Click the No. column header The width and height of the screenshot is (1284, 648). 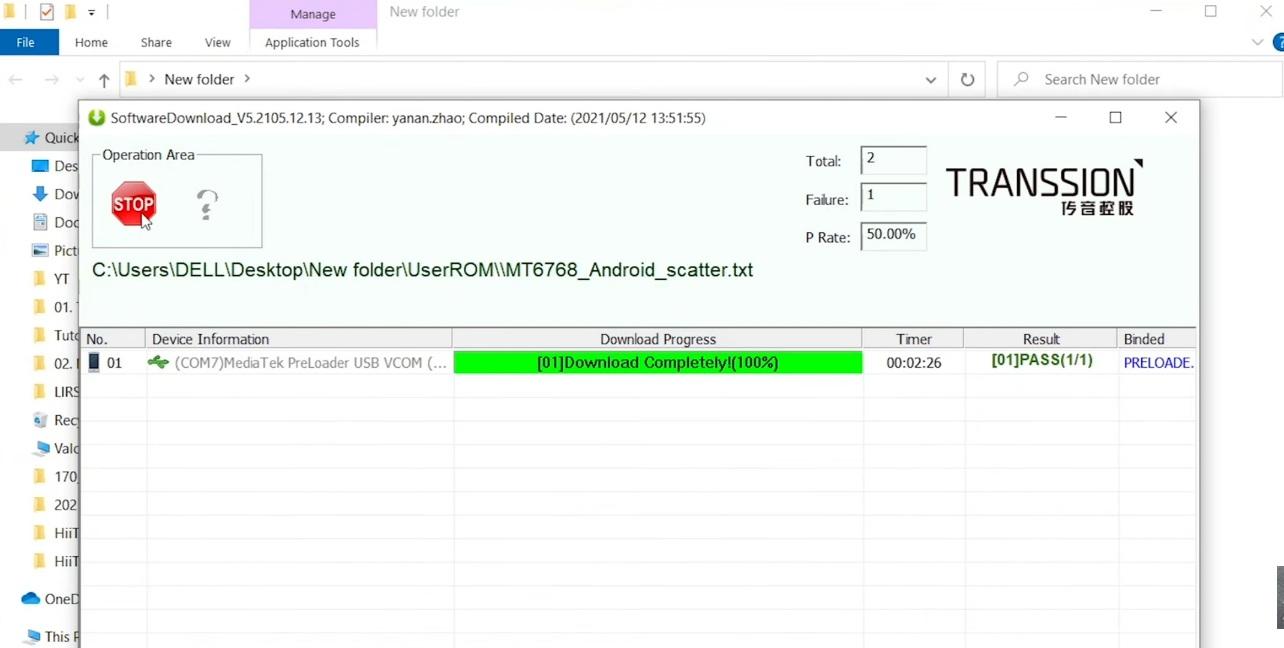click(114, 339)
